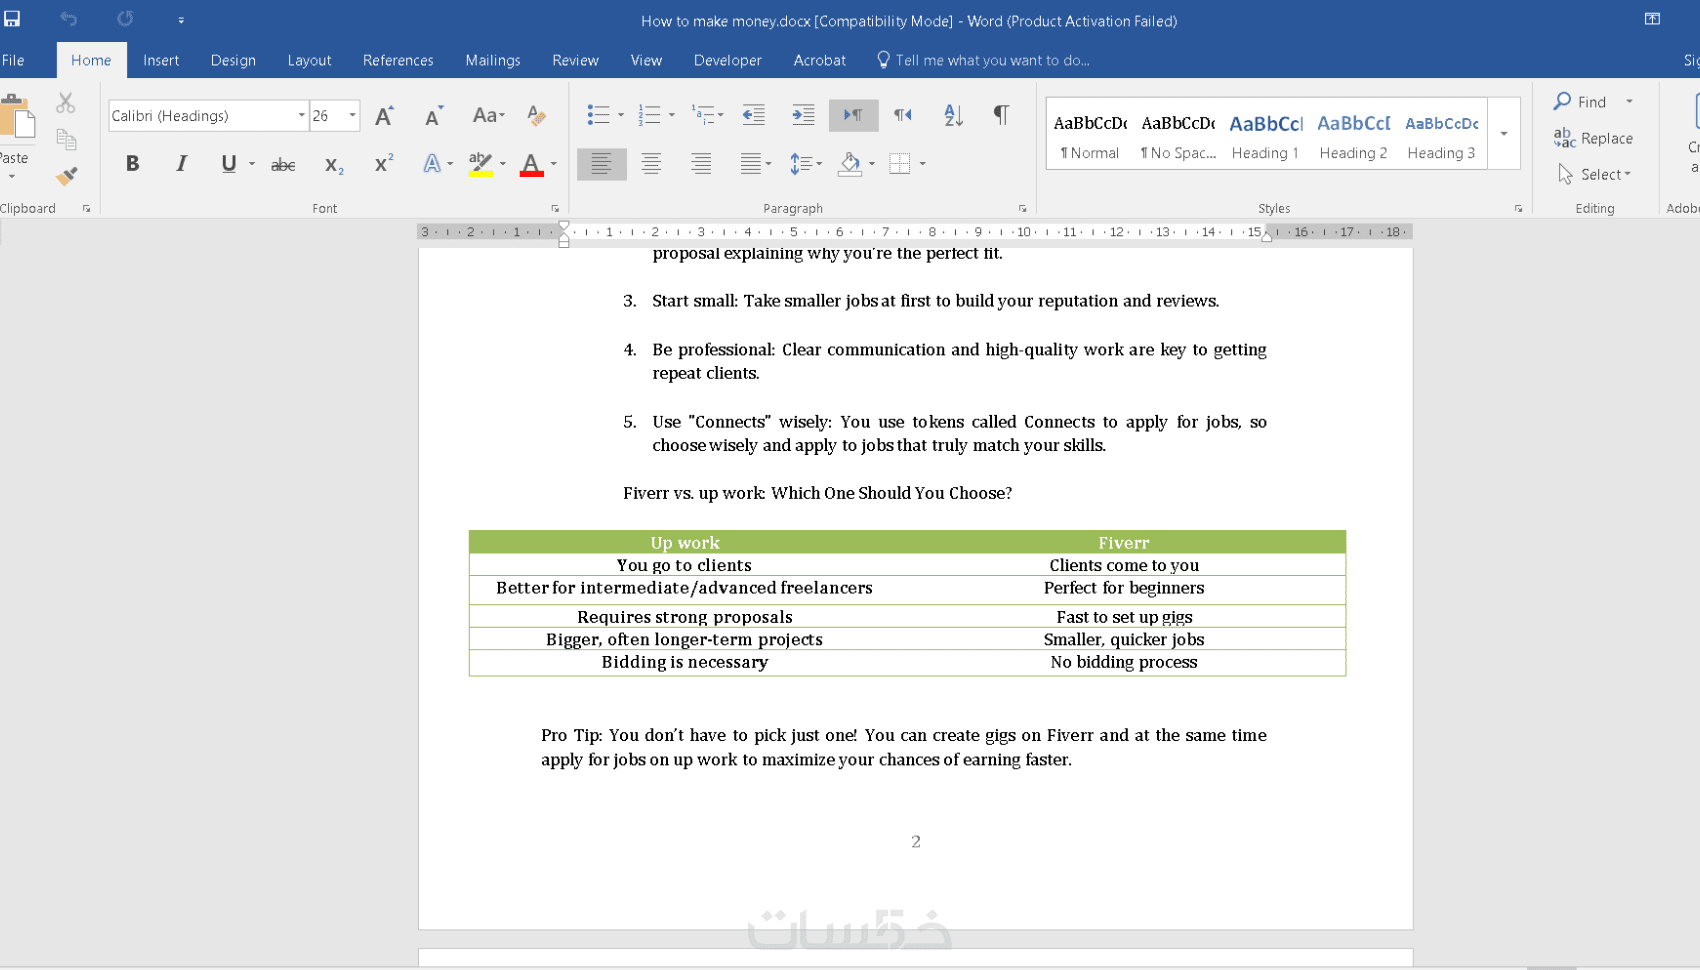
Task: Open the highlight color dropdown arrow
Action: point(503,164)
